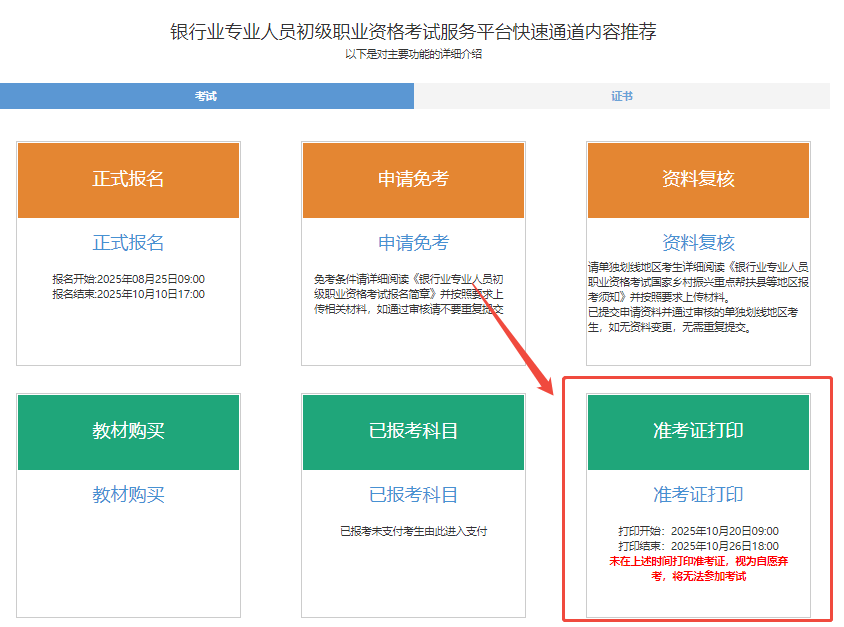Viewport: 844px width, 627px height.
Task: Open the blue 资料复核 link
Action: (x=698, y=243)
